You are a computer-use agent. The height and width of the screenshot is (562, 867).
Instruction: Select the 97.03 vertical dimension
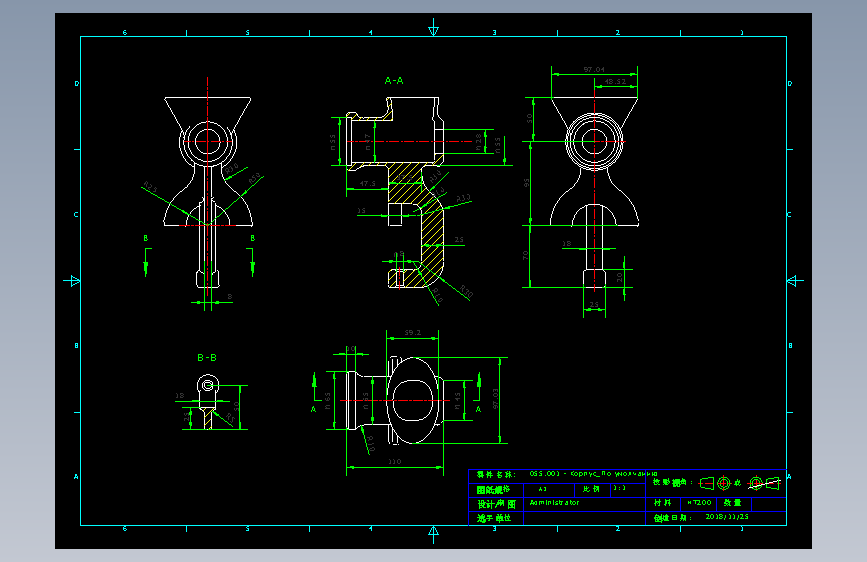pos(495,398)
